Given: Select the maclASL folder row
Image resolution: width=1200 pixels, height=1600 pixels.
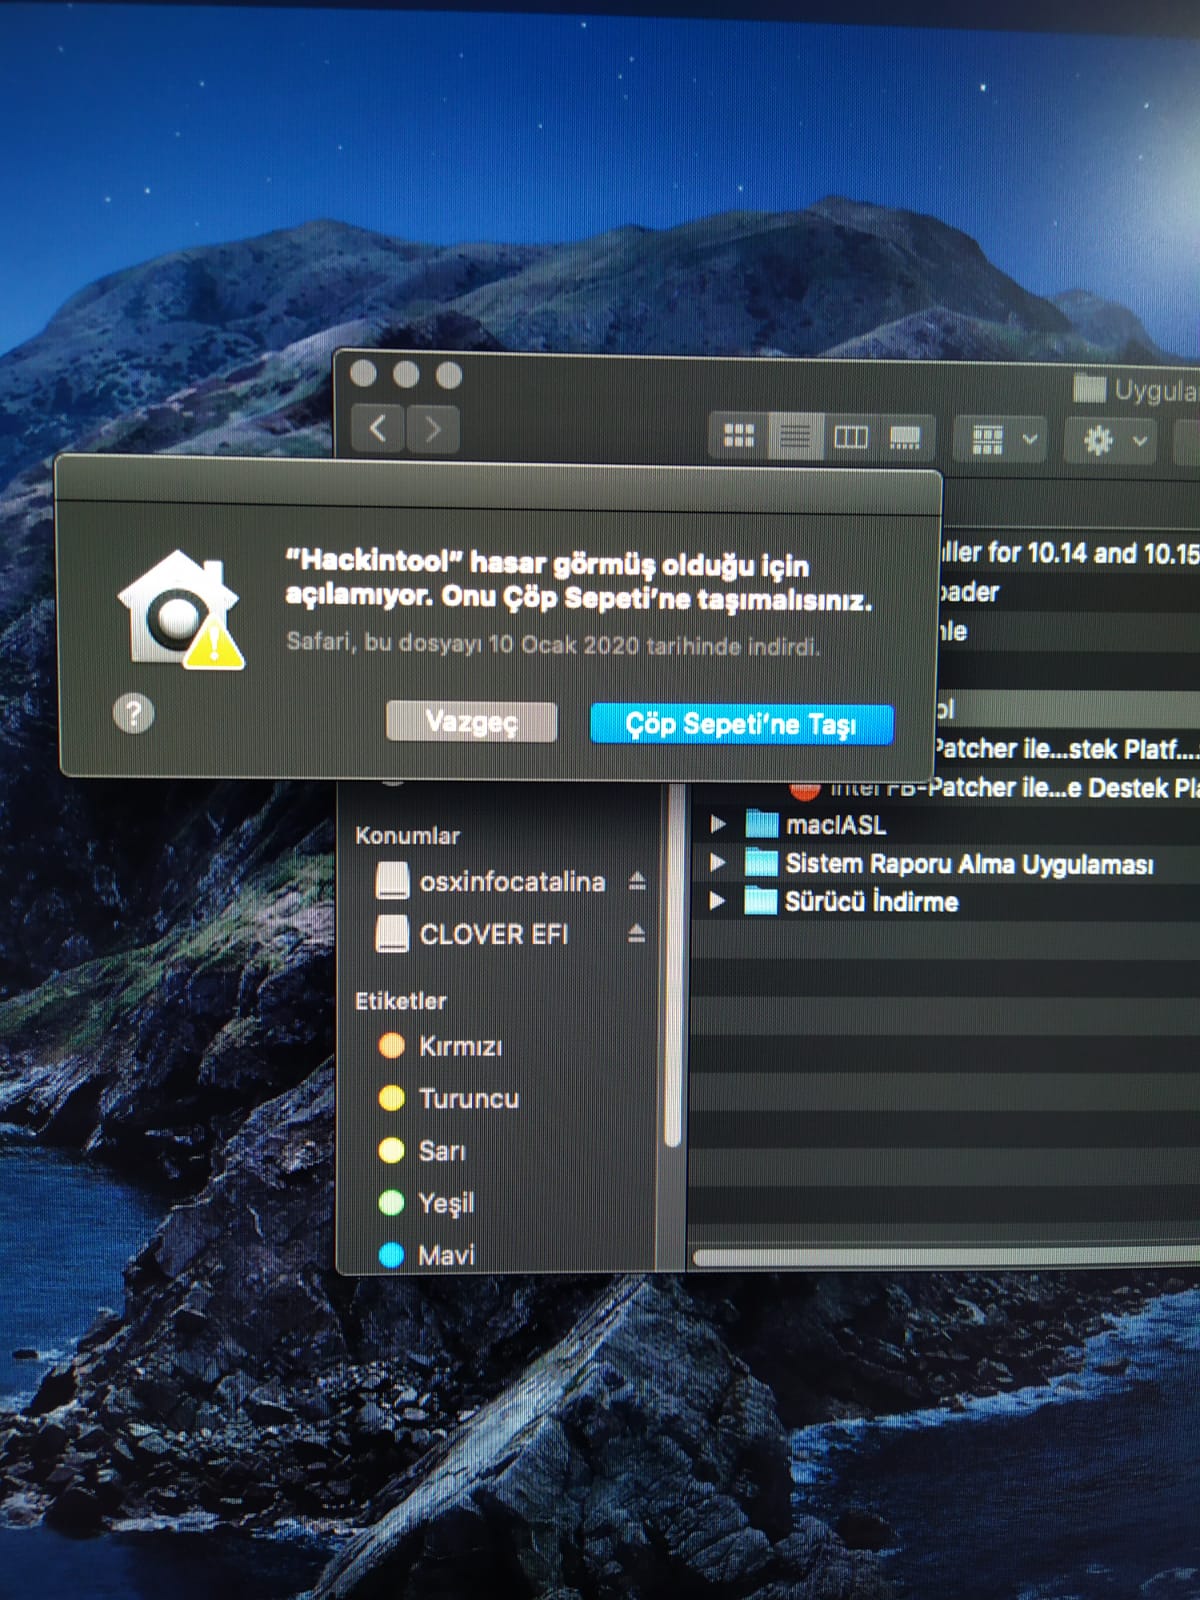Looking at the screenshot, I should pyautogui.click(x=945, y=824).
